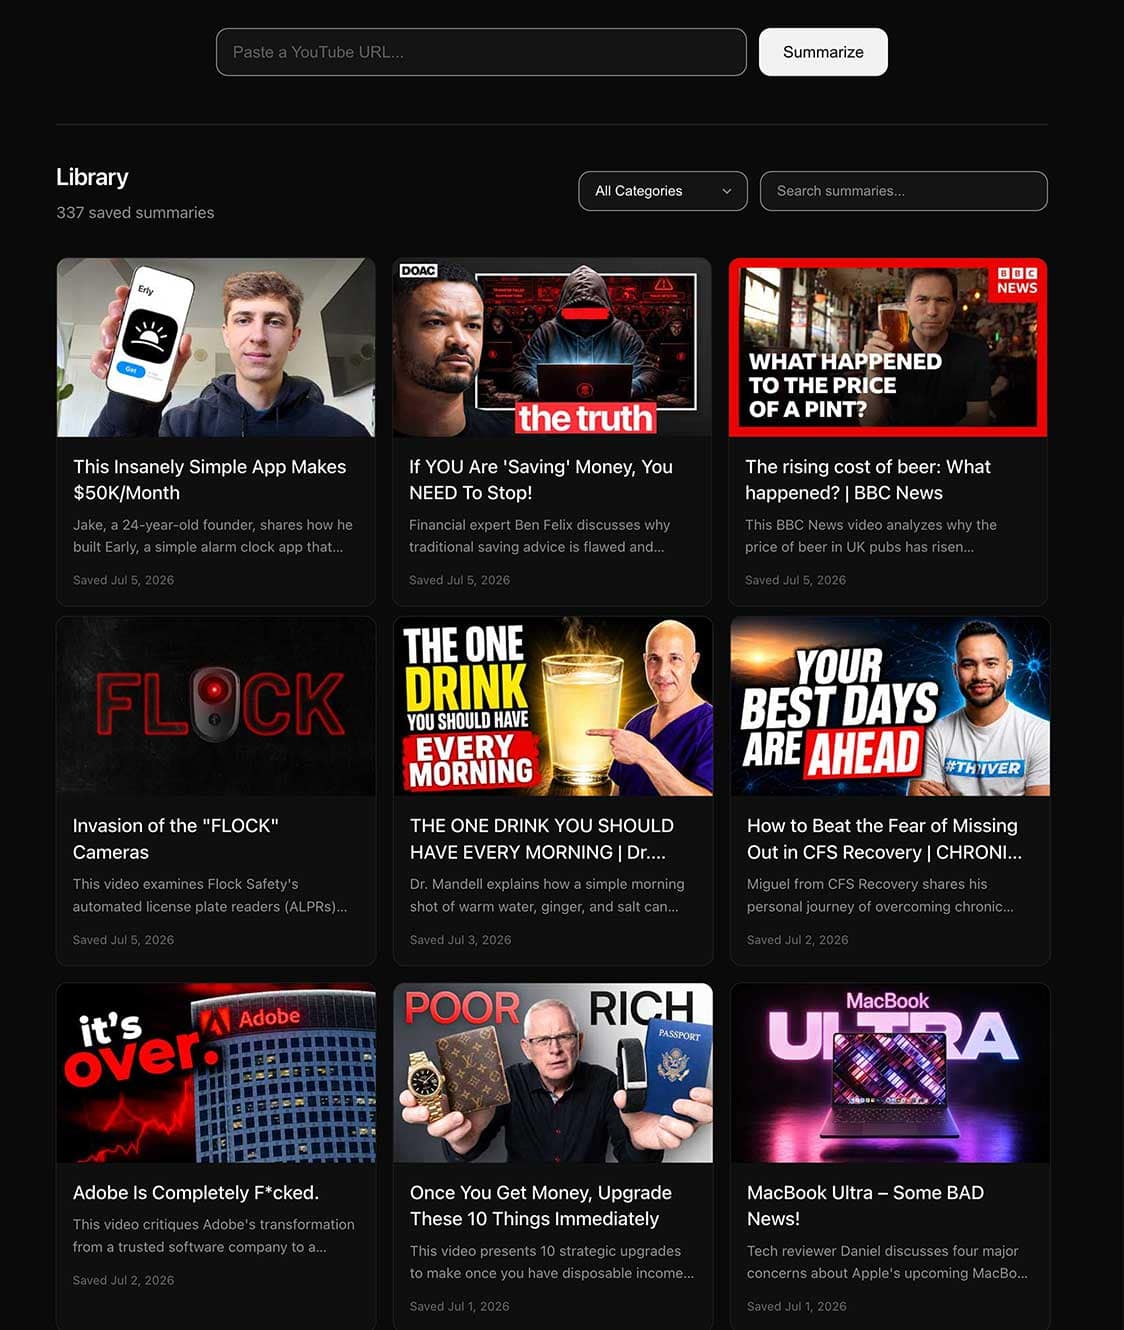Click 'Saved Jul 5, 2026' on Saving Money card
1124x1330 pixels.
click(x=459, y=580)
